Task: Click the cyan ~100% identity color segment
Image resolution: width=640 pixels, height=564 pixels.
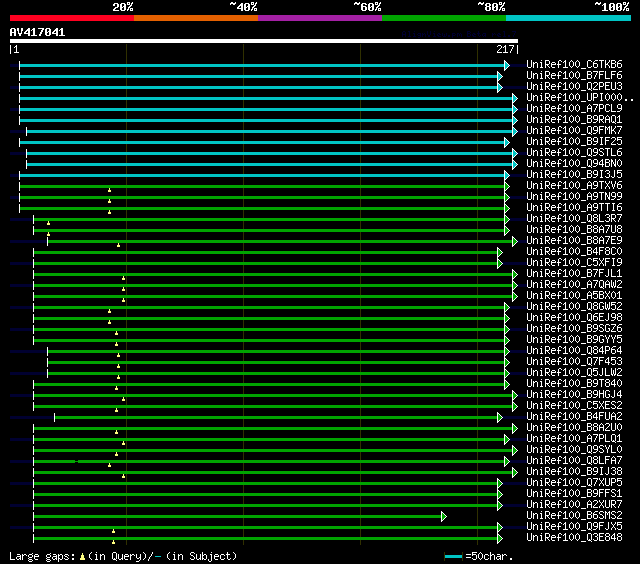Action: 567,18
